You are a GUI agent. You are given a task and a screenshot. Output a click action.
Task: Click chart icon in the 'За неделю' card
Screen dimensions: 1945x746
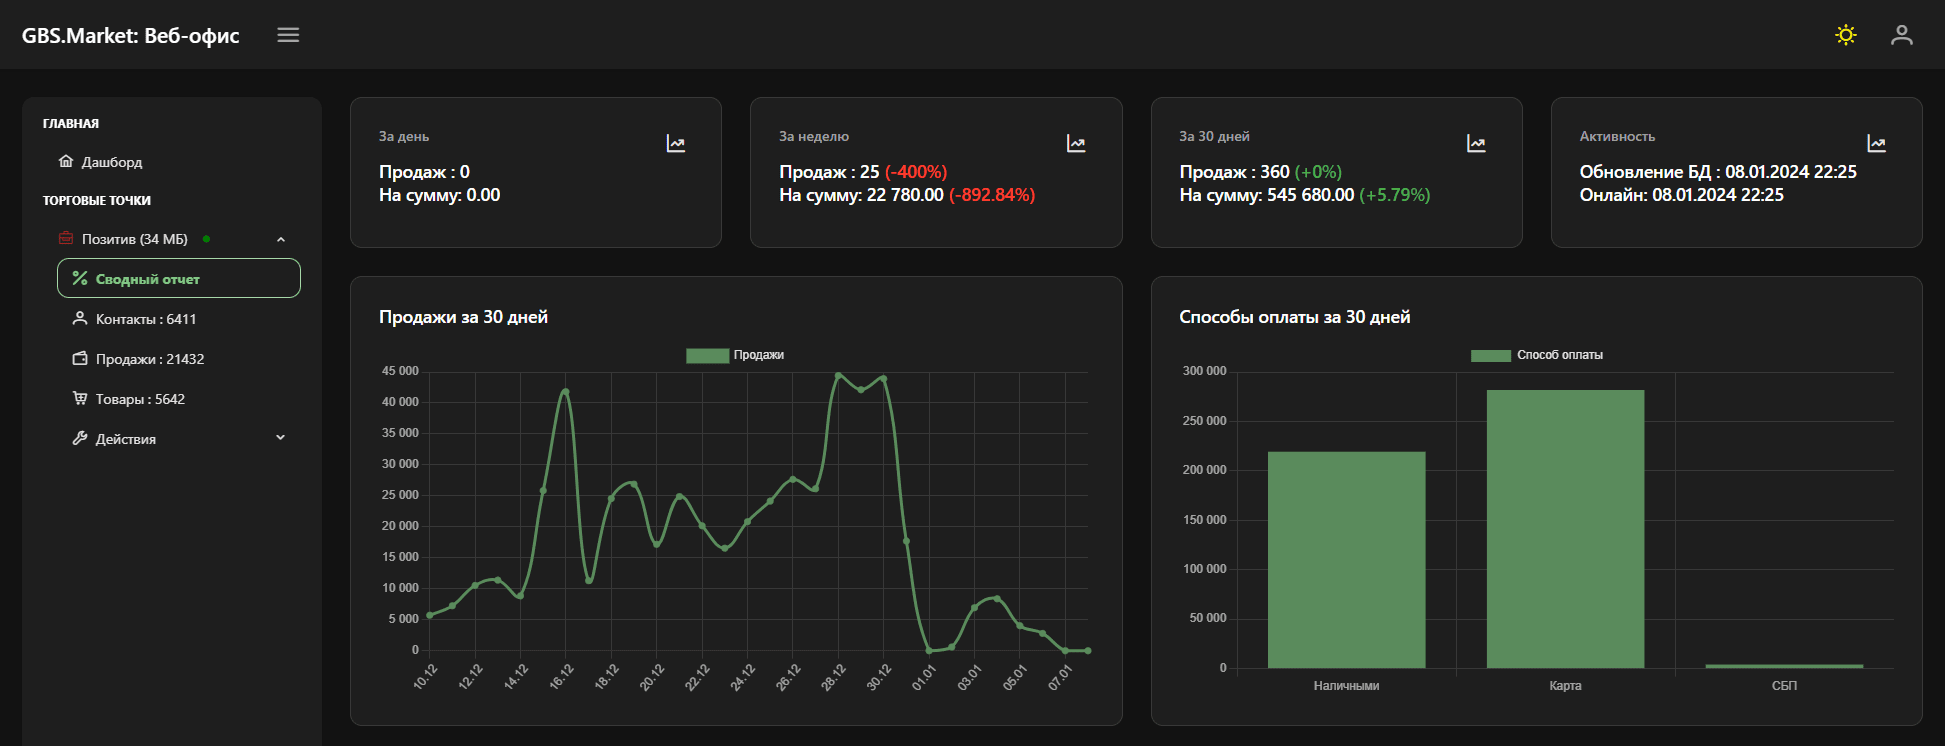click(1076, 144)
